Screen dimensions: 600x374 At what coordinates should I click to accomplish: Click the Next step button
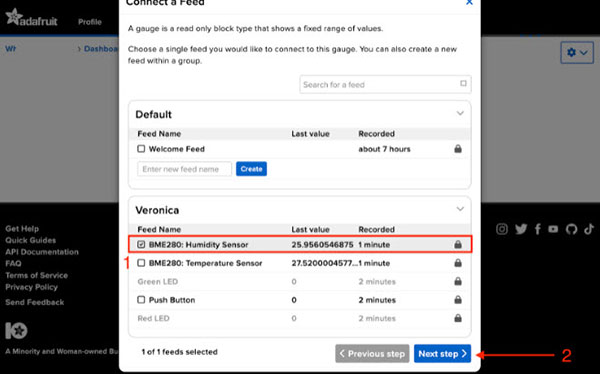(442, 354)
